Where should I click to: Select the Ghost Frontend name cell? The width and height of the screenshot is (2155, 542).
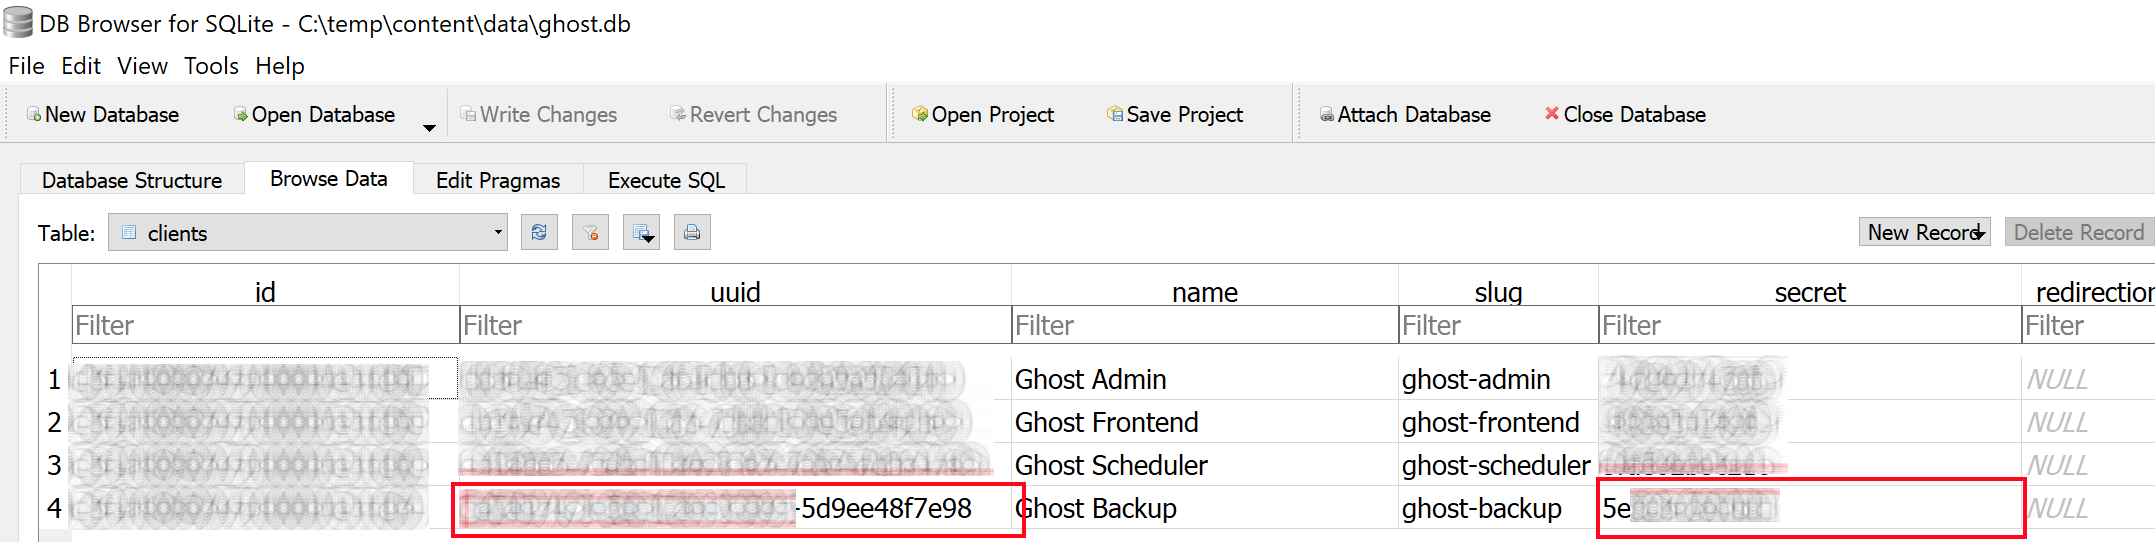(x=1205, y=422)
